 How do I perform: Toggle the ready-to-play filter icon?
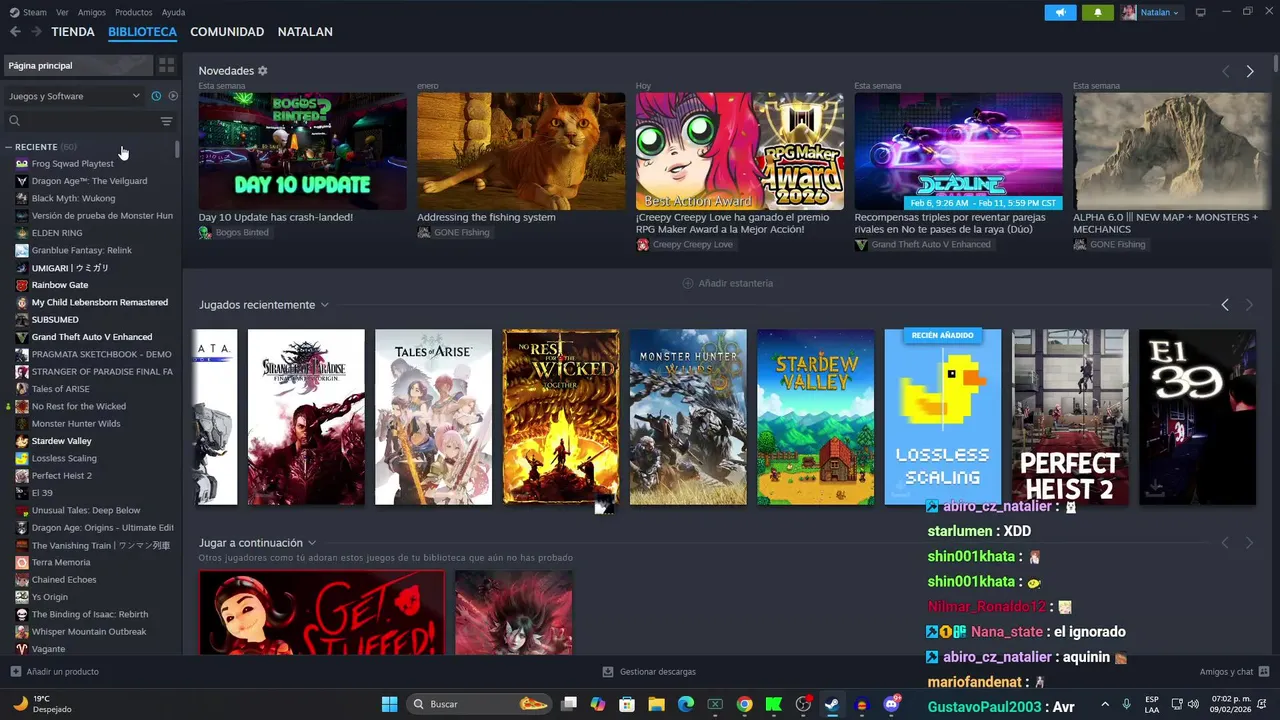(x=173, y=96)
